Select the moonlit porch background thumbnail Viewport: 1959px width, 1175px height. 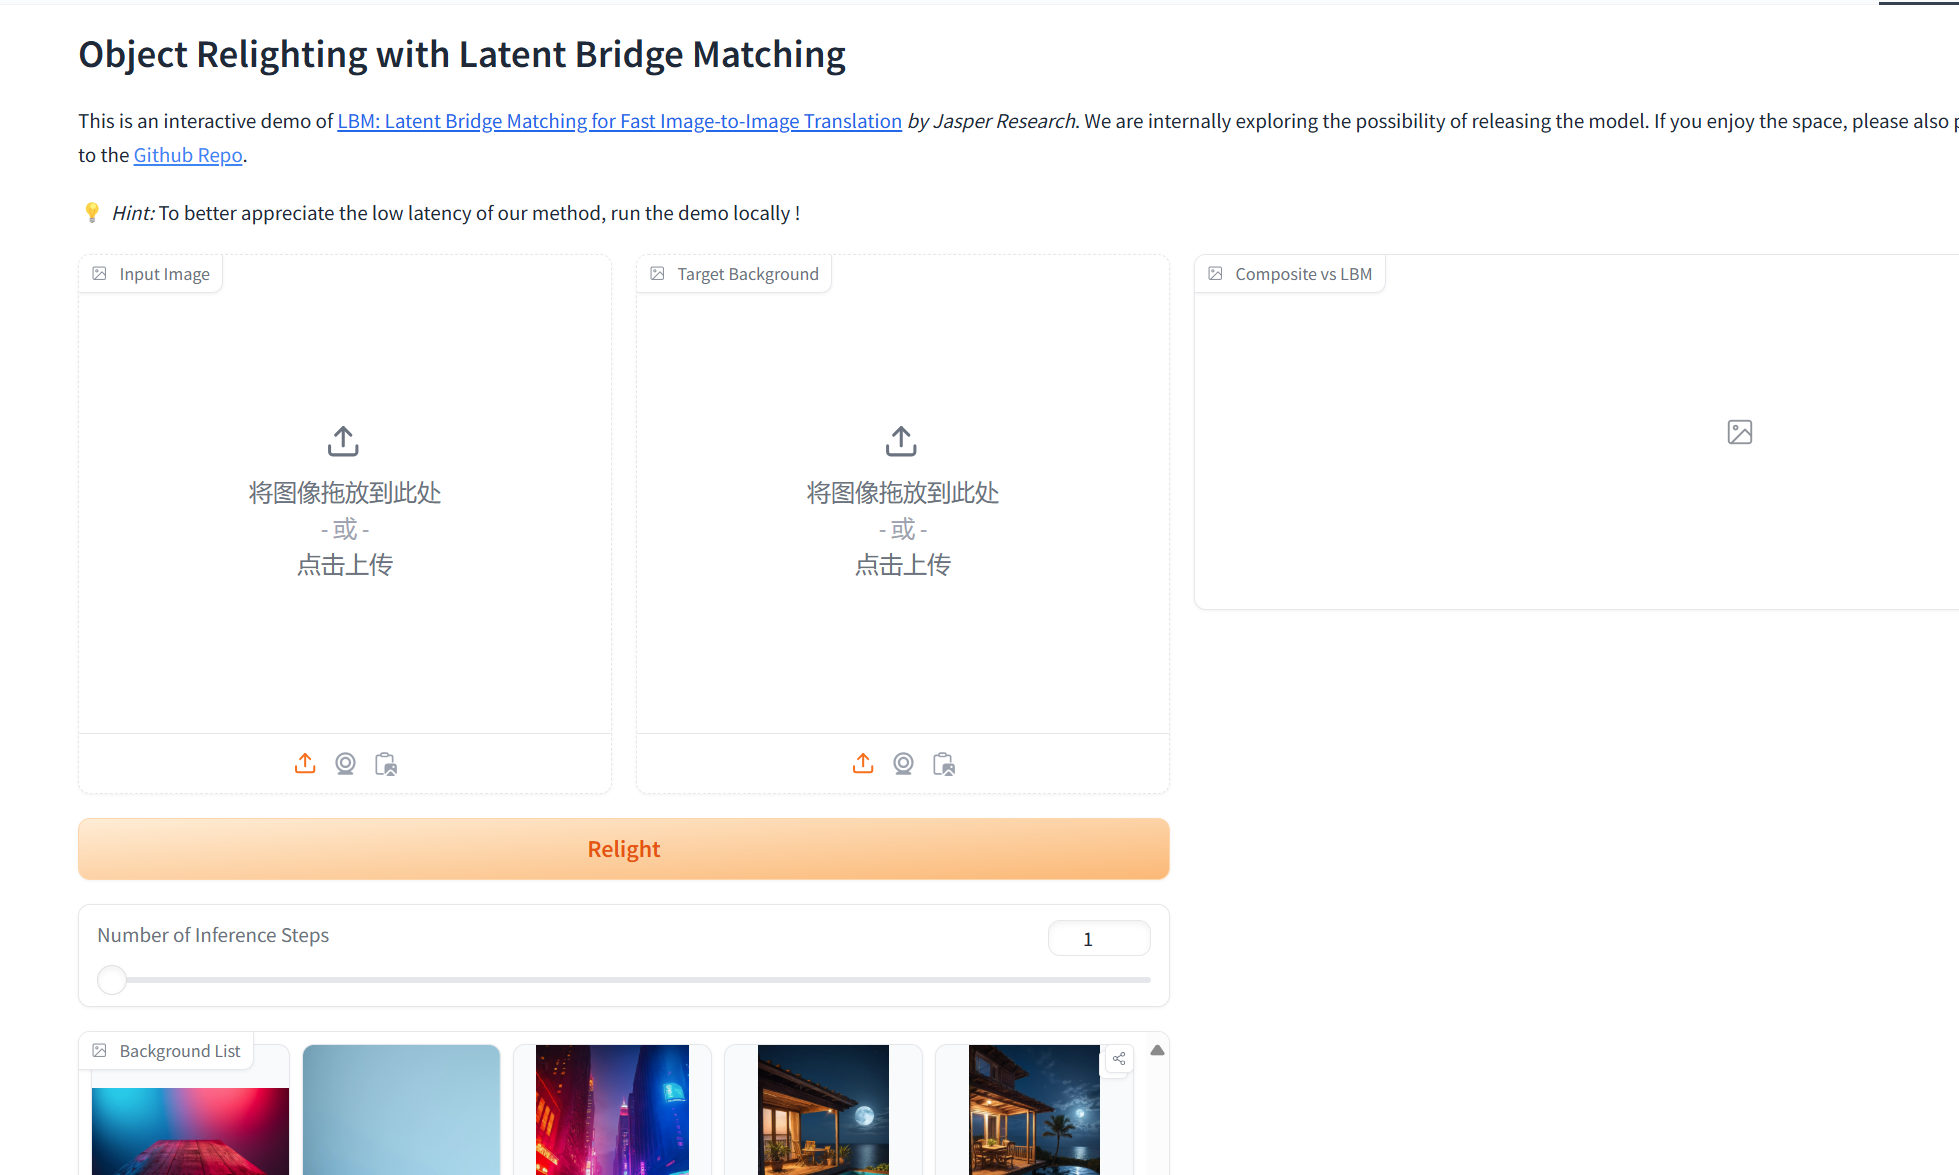823,1110
